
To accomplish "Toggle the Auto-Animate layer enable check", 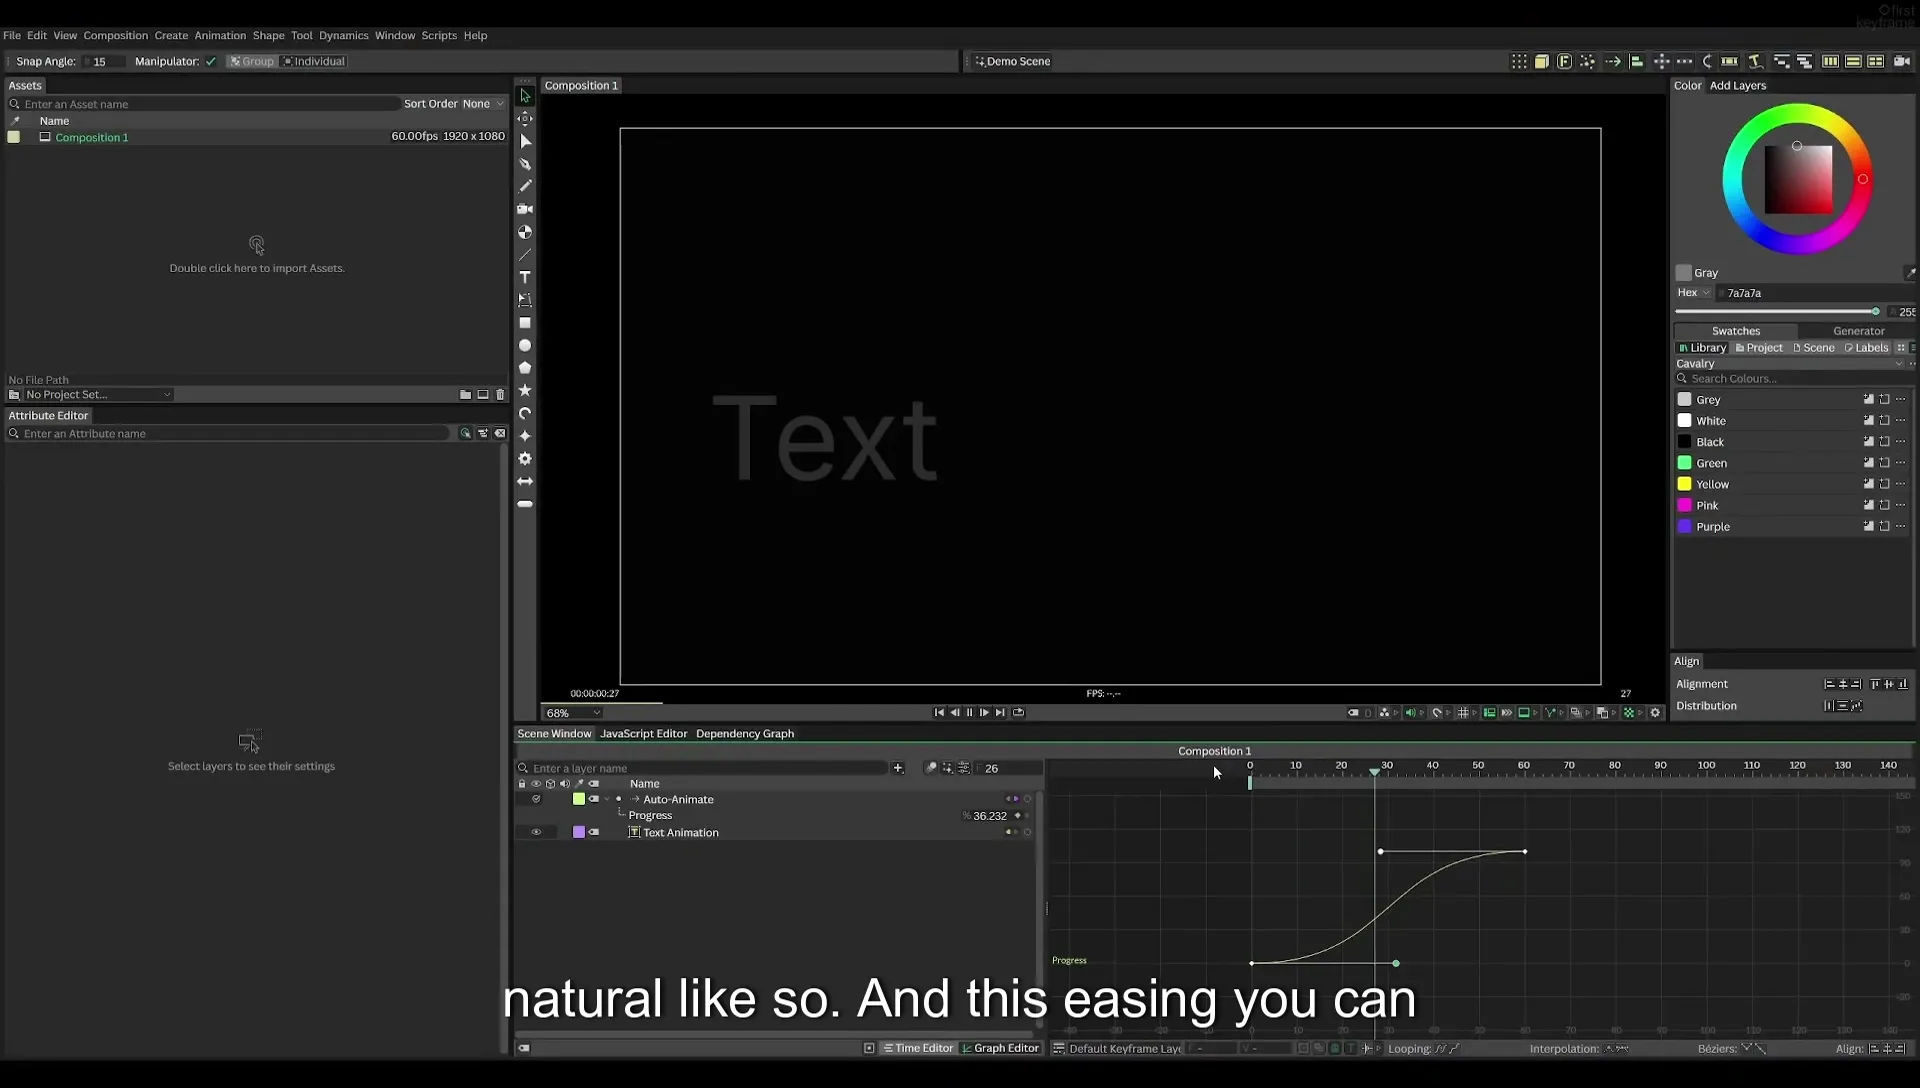I will 536,799.
